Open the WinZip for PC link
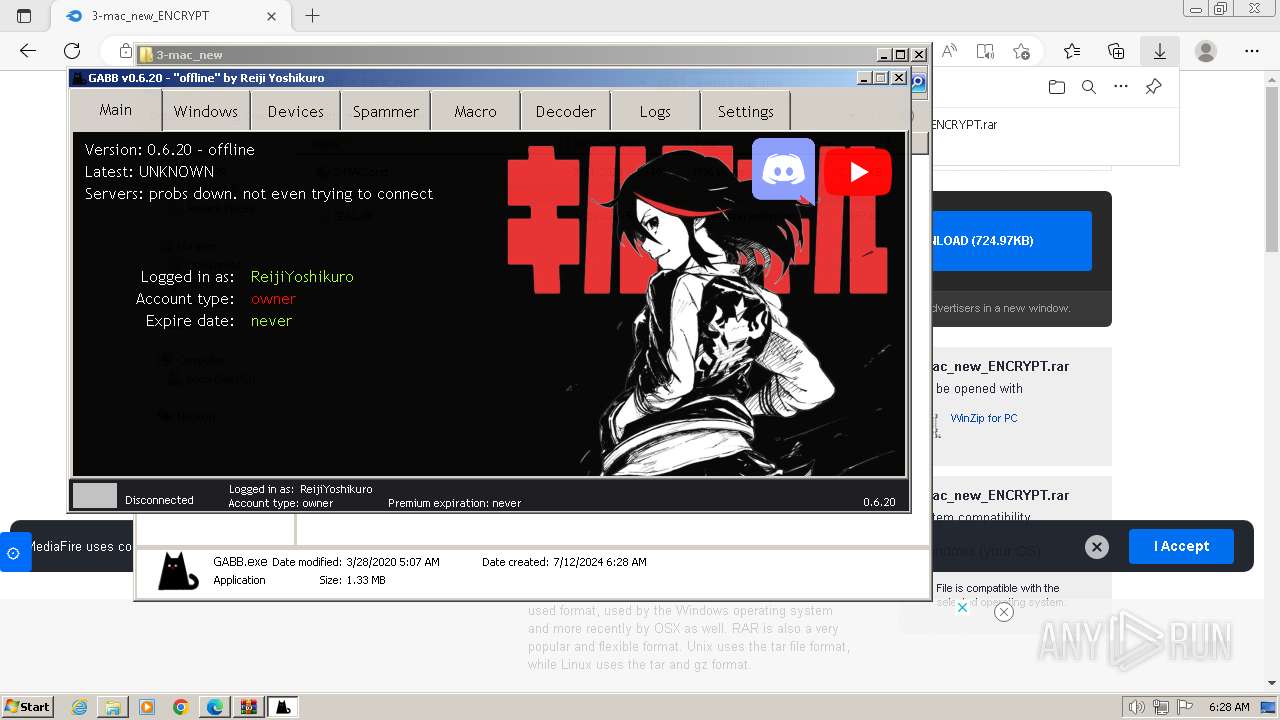Viewport: 1280px width, 720px height. pos(984,418)
